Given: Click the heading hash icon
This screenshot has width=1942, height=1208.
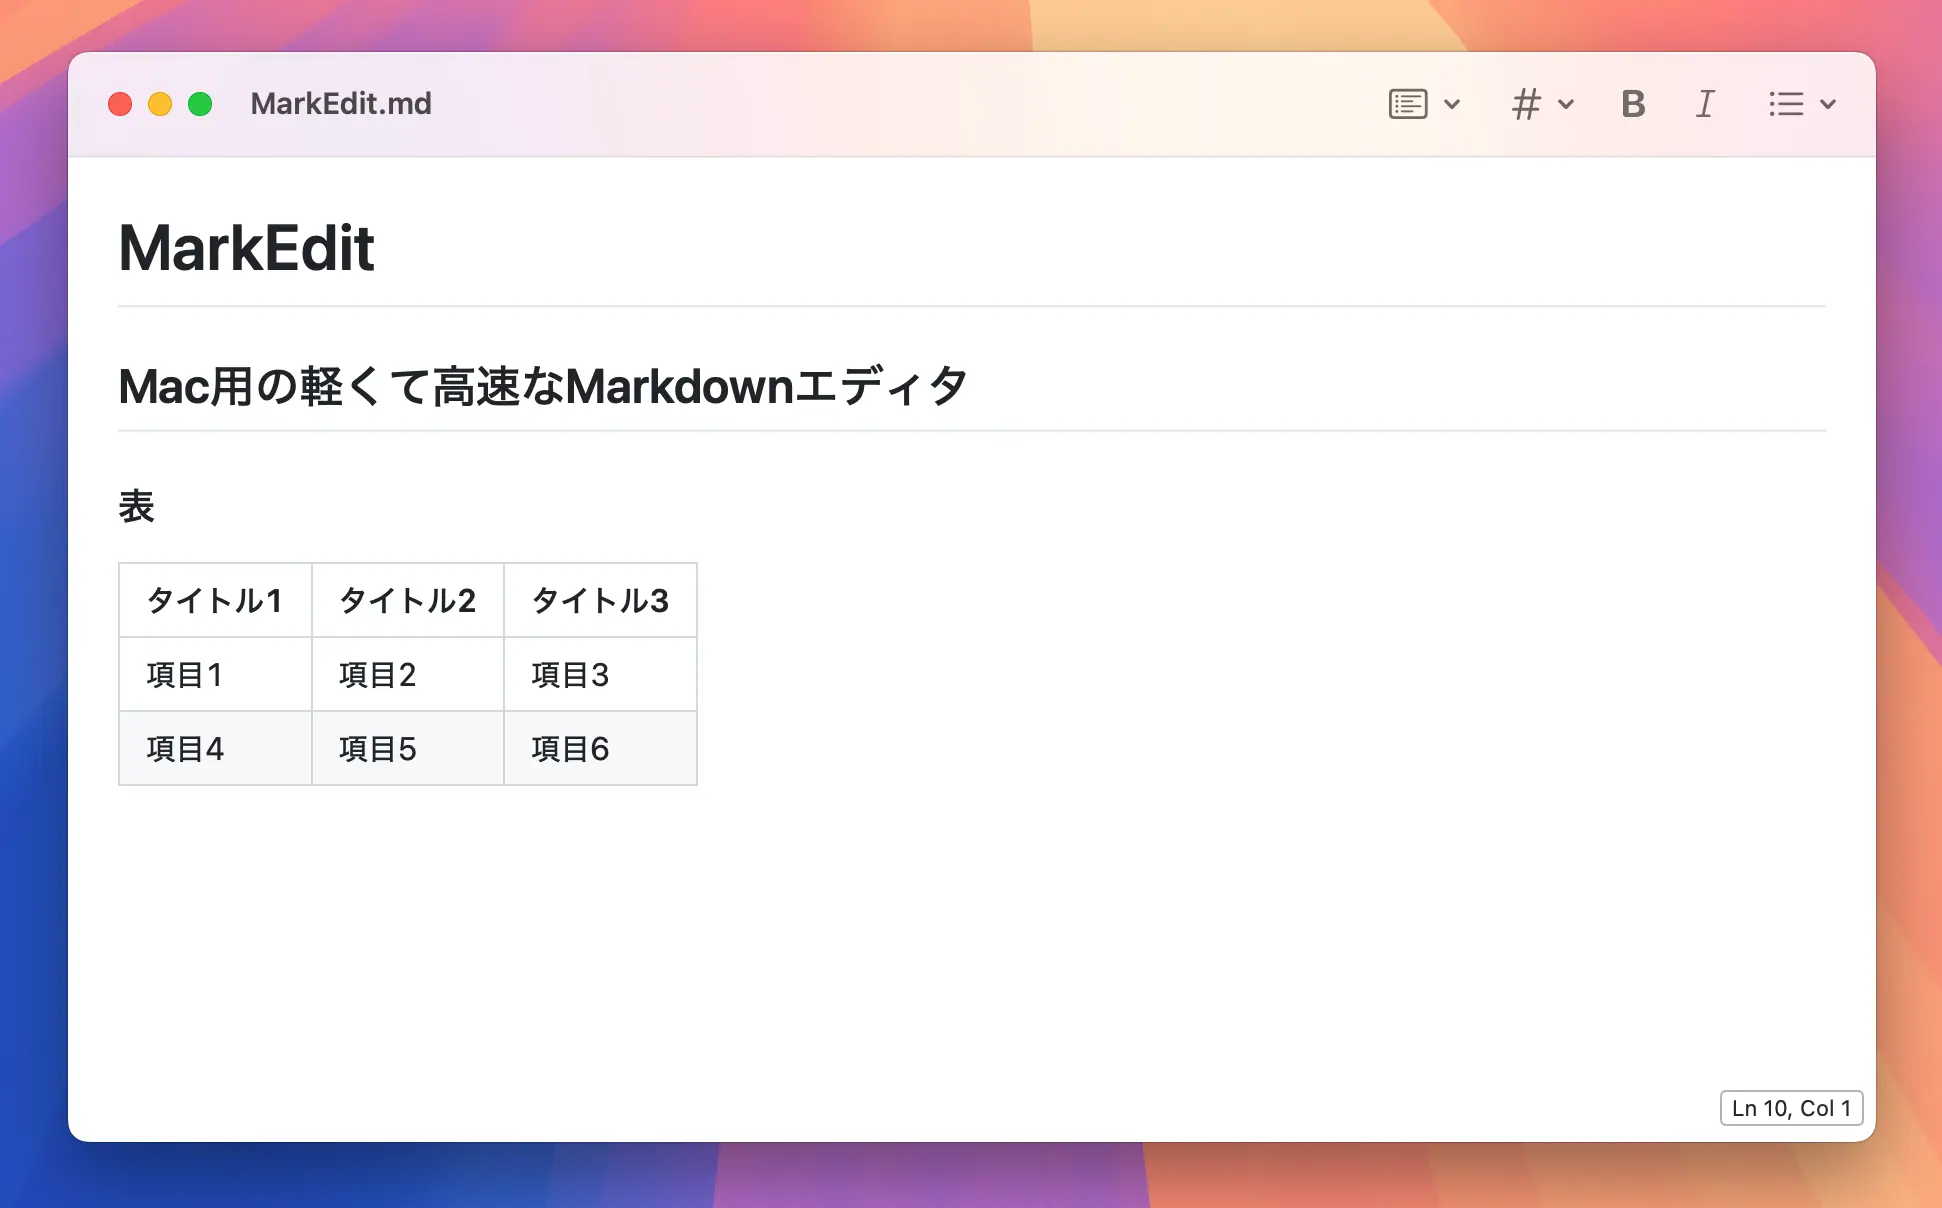Looking at the screenshot, I should pyautogui.click(x=1526, y=104).
